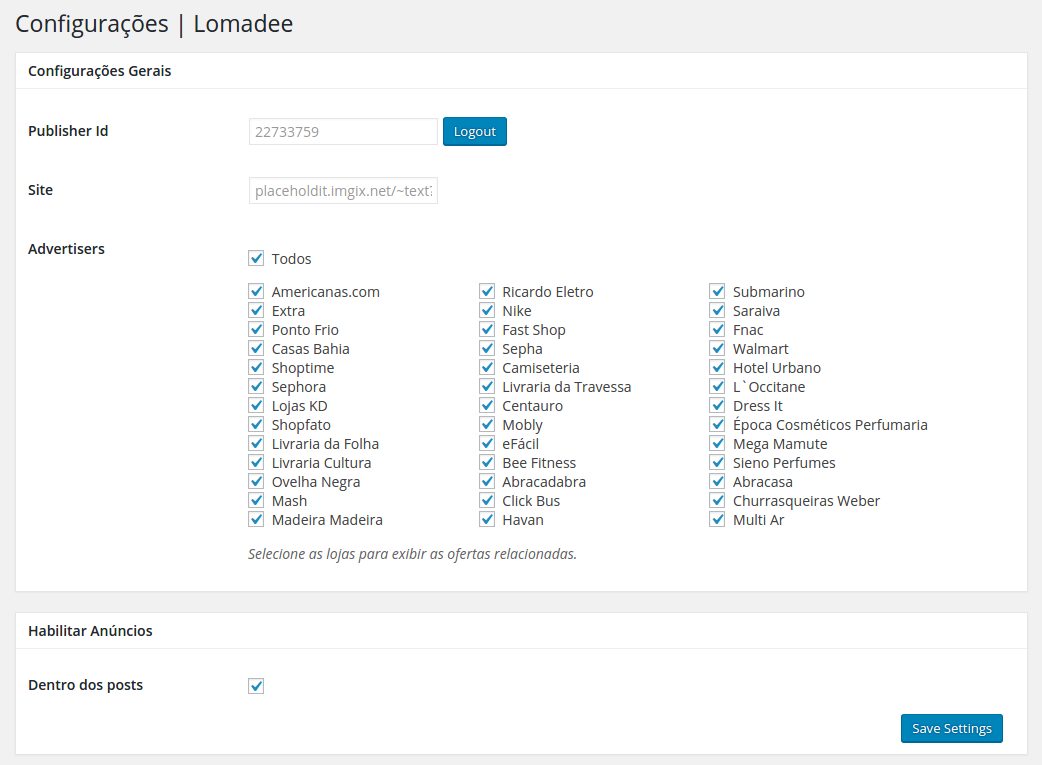Image resolution: width=1042 pixels, height=765 pixels.
Task: Uncheck the Walmart checkbox
Action: (717, 349)
